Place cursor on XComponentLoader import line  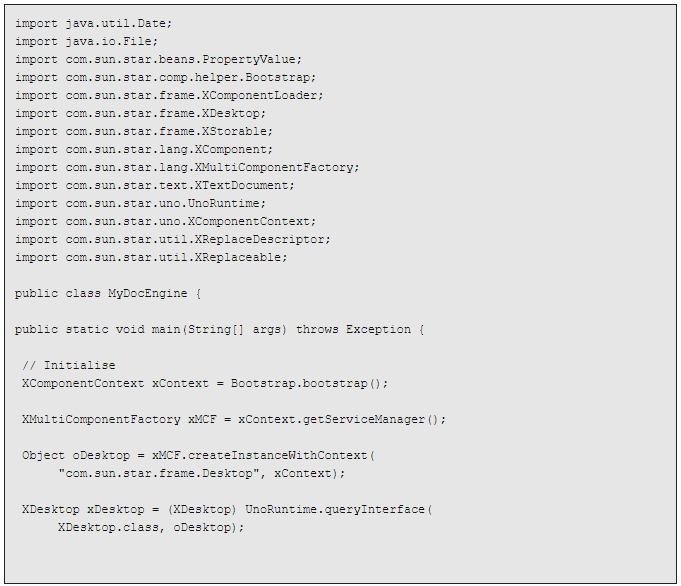pyautogui.click(x=169, y=96)
